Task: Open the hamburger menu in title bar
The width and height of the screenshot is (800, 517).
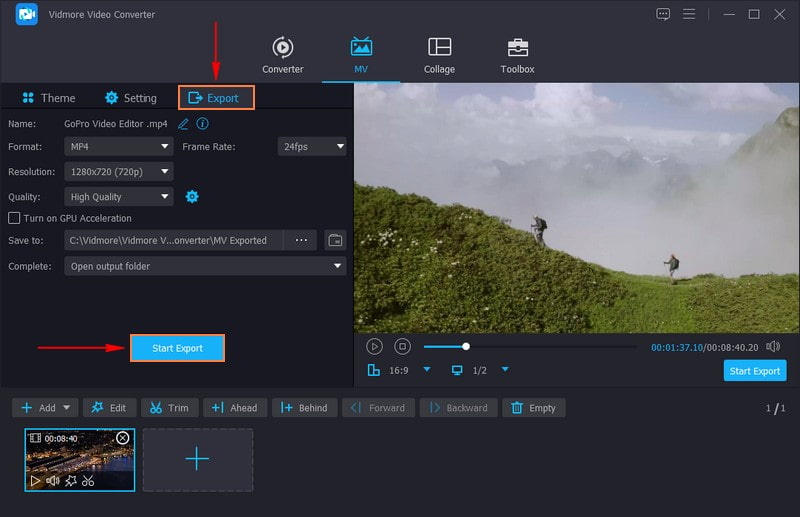Action: point(689,14)
